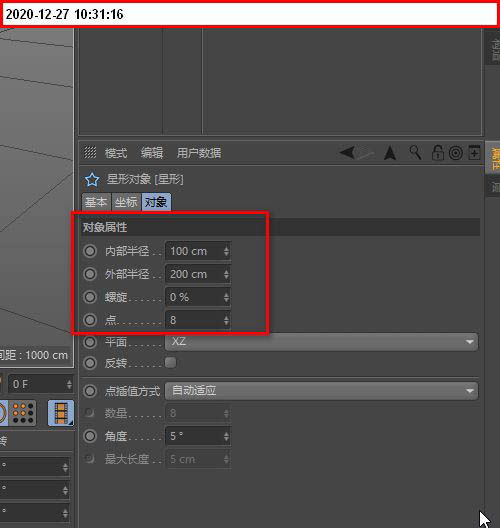Open the 点插值方式 自动适应 dropdown

321,391
